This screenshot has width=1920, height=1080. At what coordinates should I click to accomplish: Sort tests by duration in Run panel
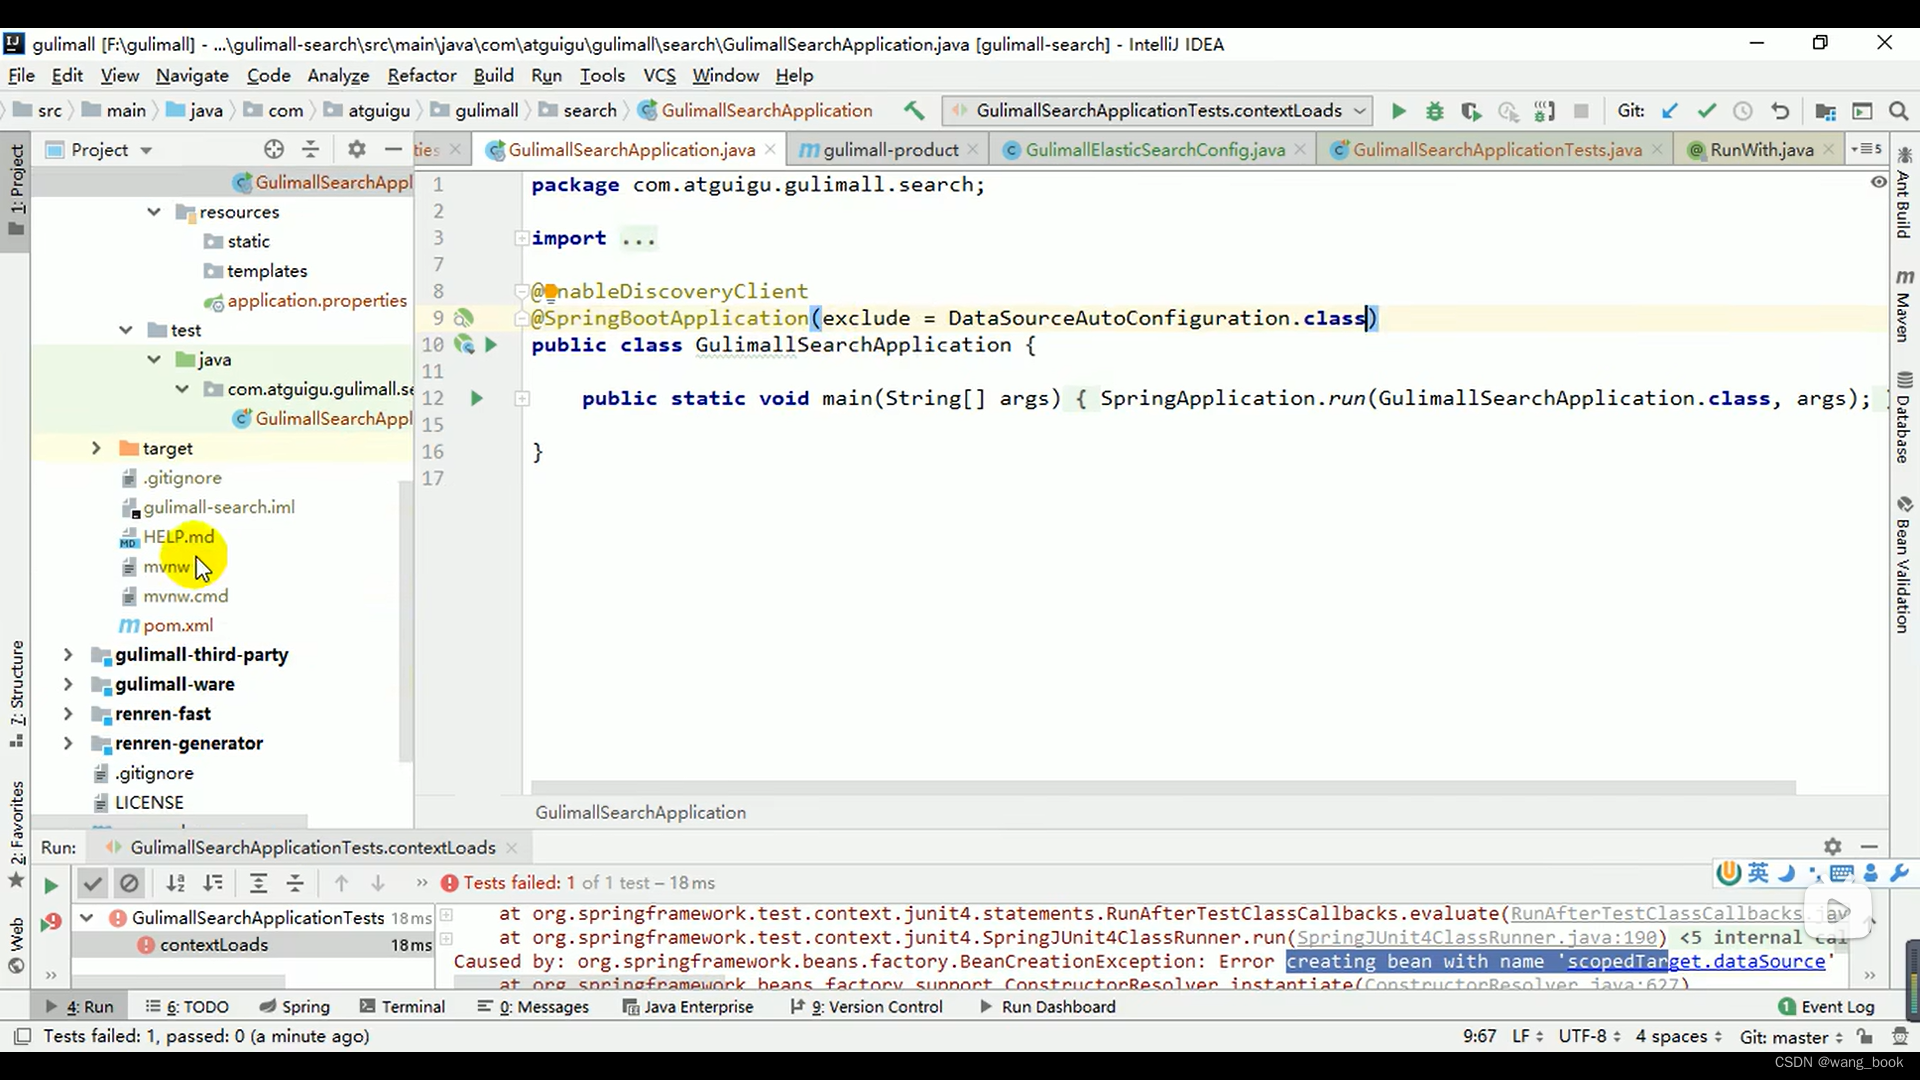(213, 884)
